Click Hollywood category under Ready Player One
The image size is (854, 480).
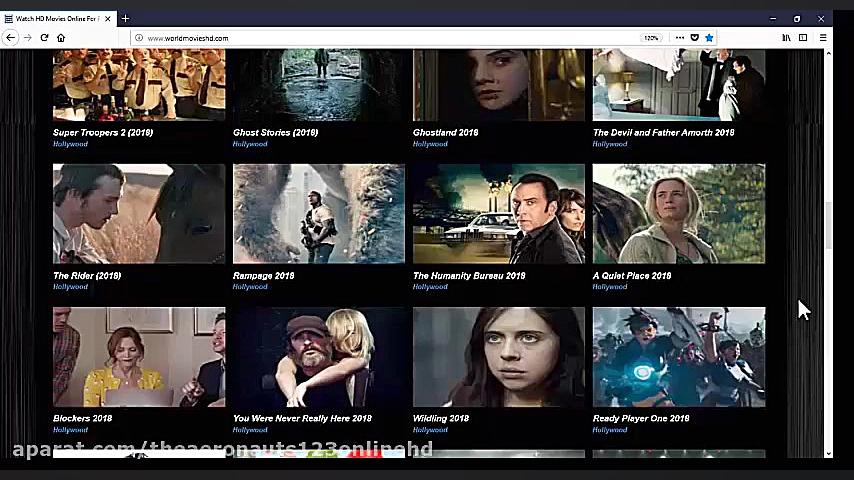(610, 430)
